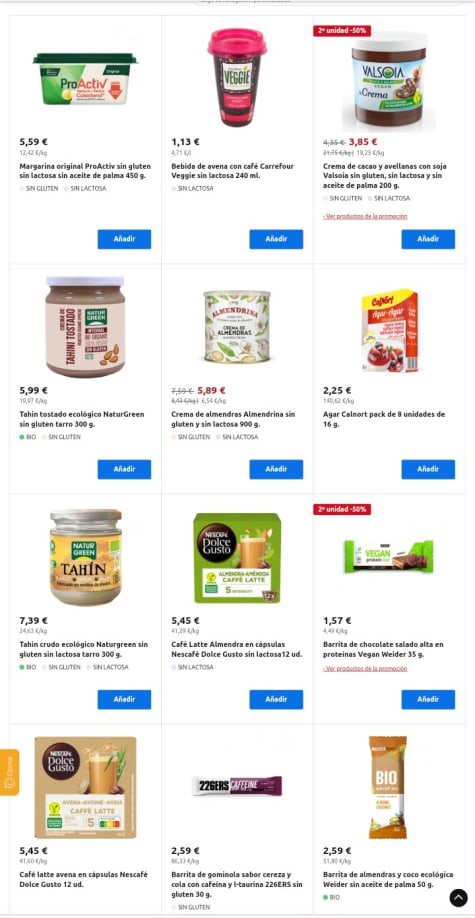Open the 226ERS caffeine bar image
The image size is (475, 918).
click(x=237, y=786)
